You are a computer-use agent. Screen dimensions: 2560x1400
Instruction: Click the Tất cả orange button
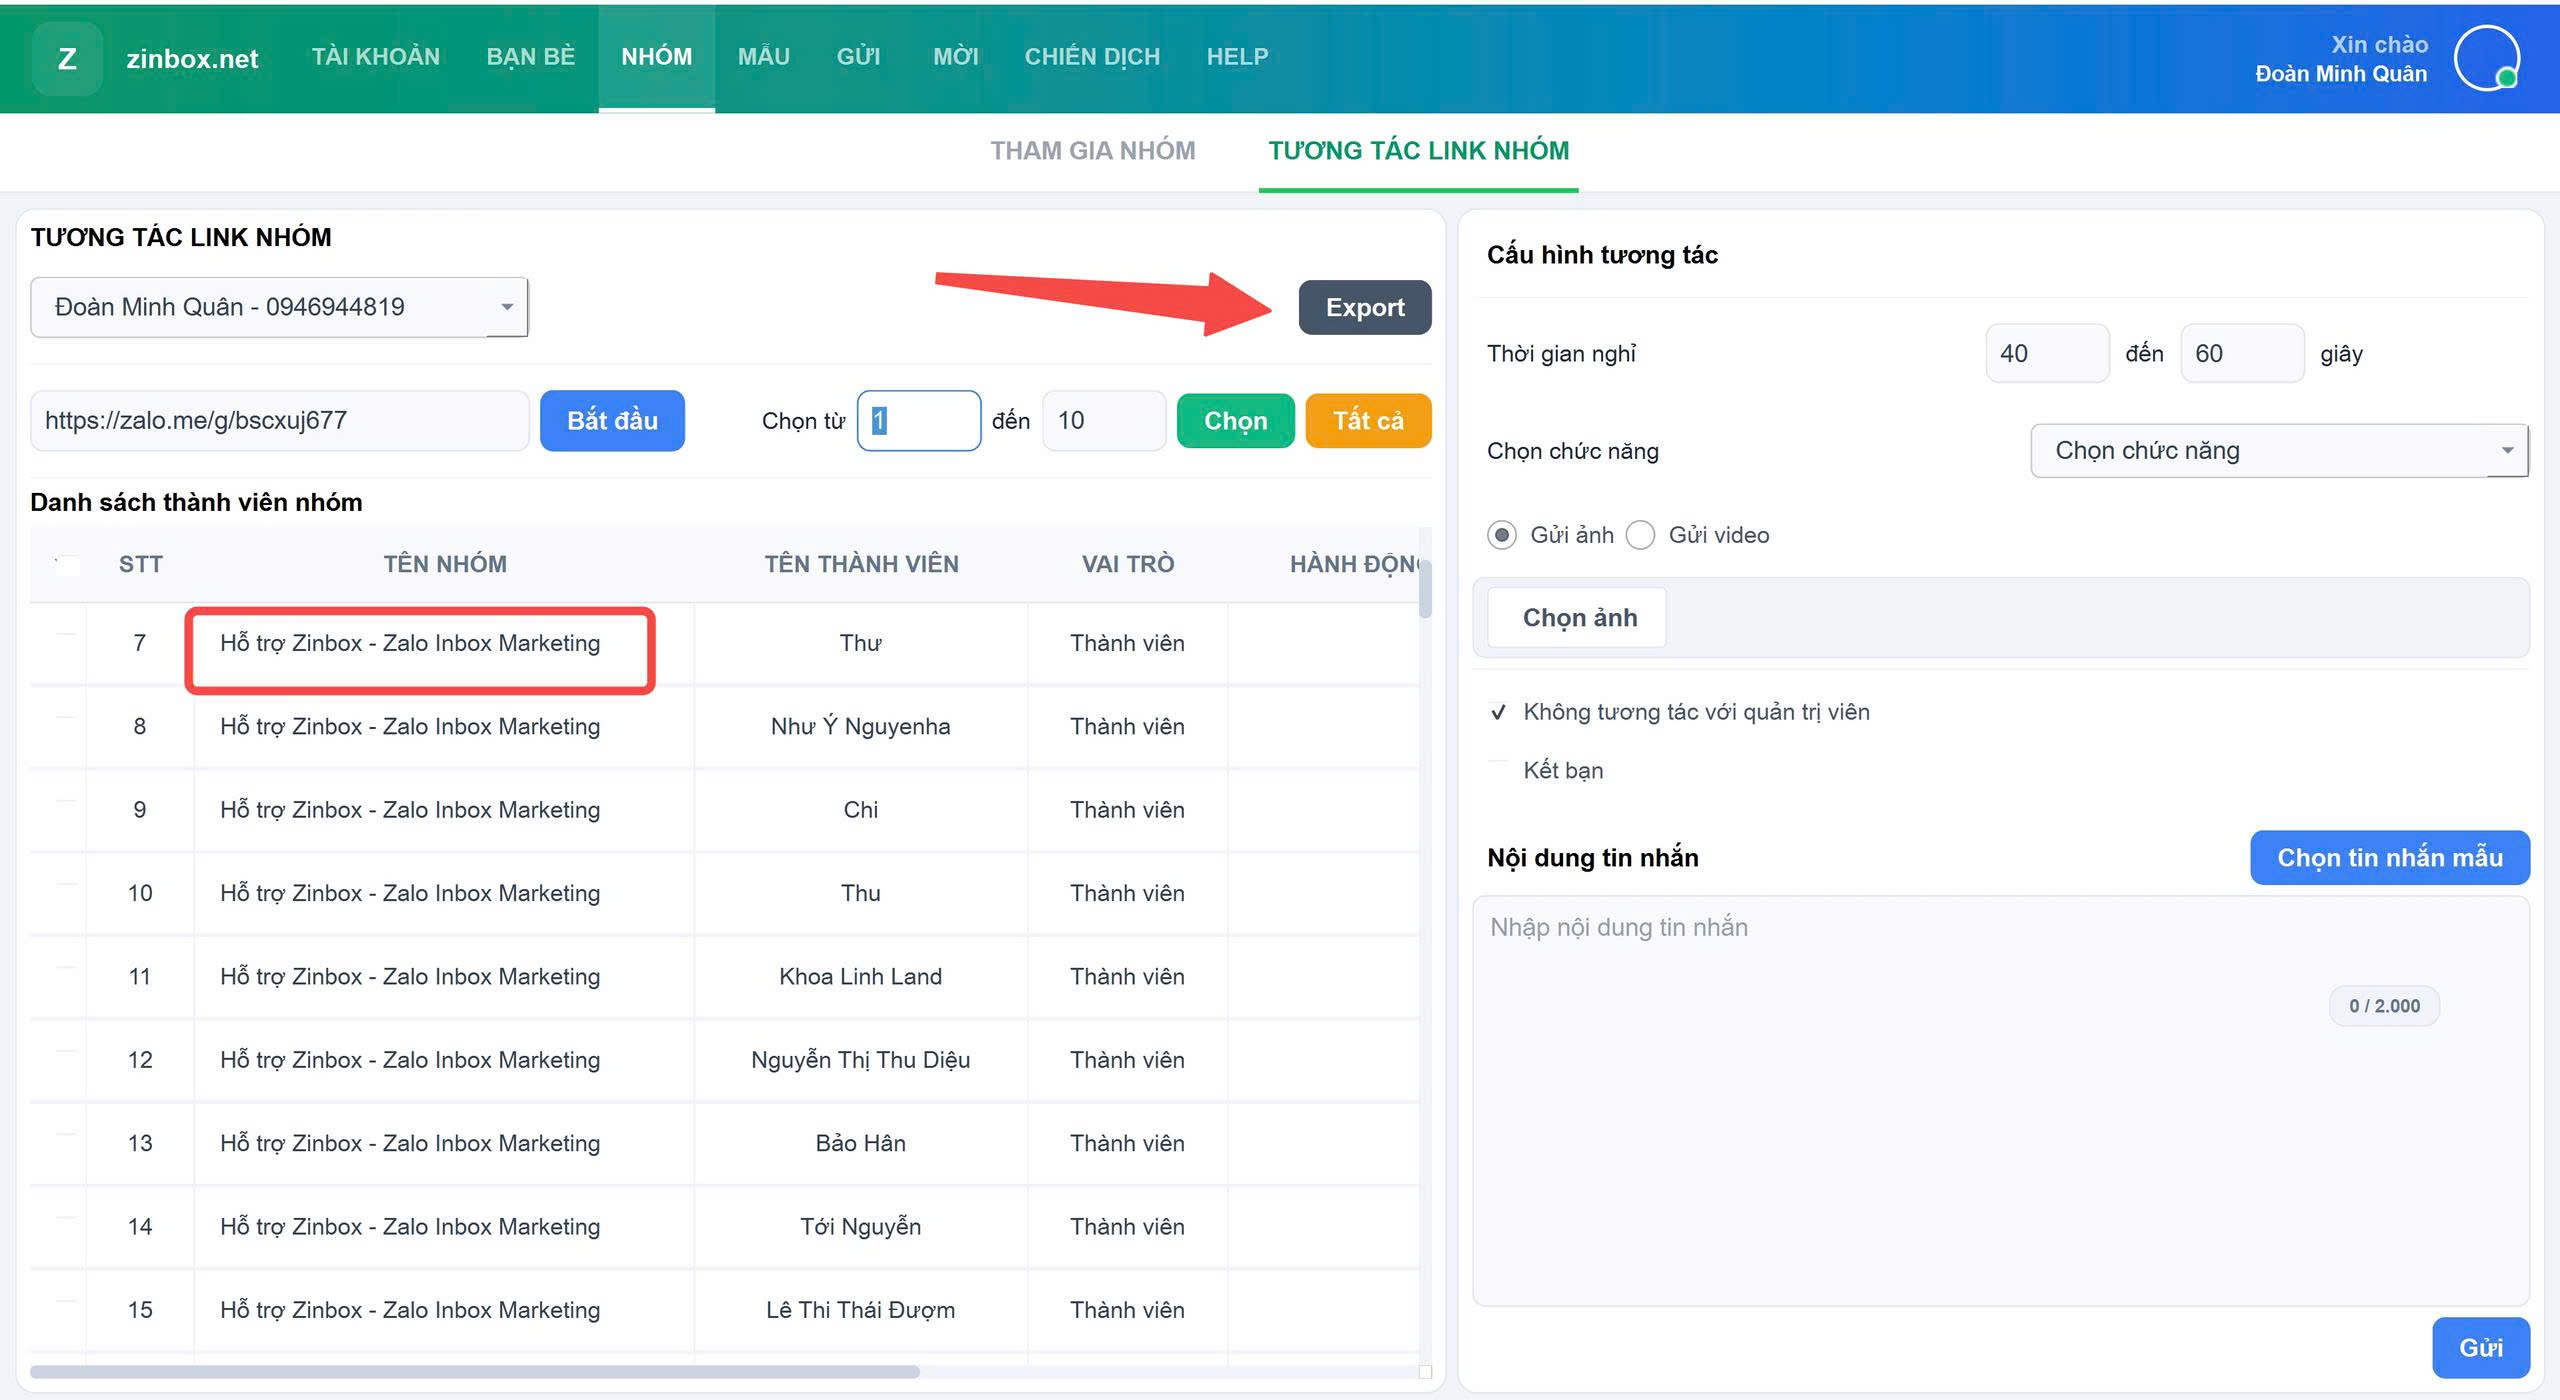click(x=1367, y=420)
